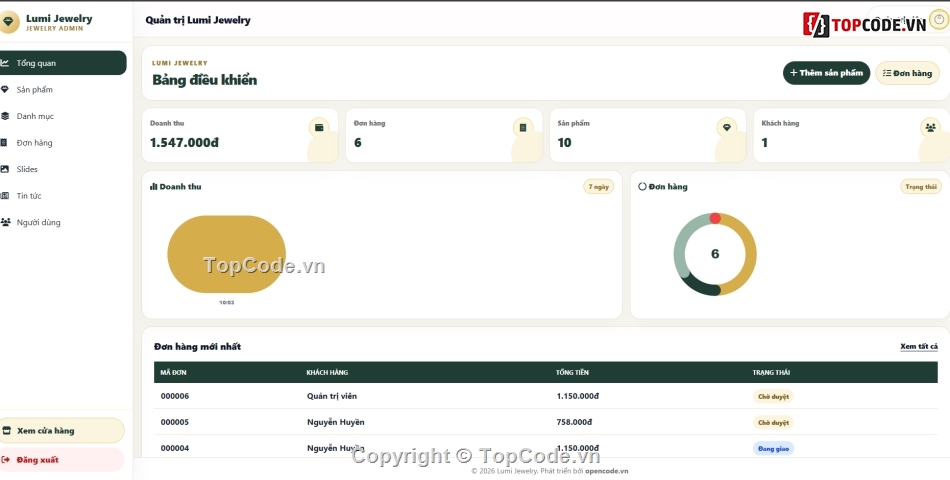Viewport: 950px width, 480px height.
Task: Open Người dùng in the sidebar
Action: 62,222
